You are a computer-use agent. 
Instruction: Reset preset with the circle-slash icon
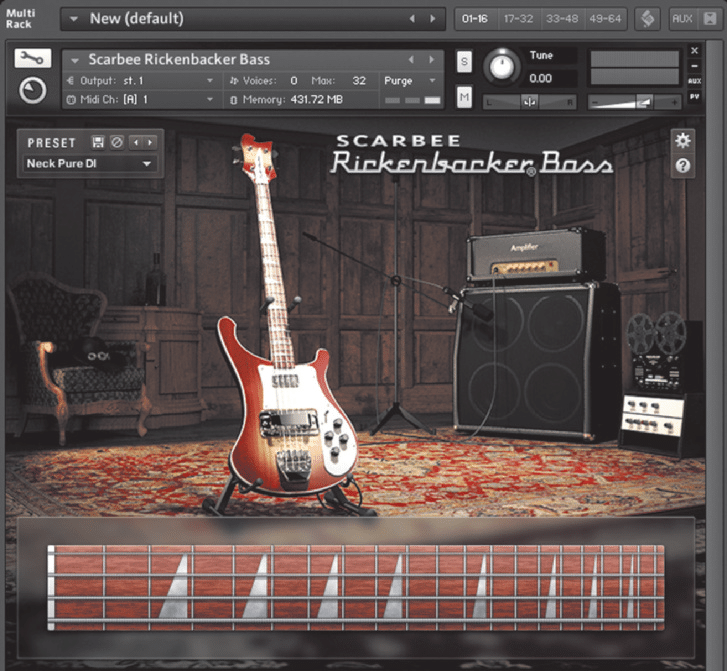[x=116, y=142]
